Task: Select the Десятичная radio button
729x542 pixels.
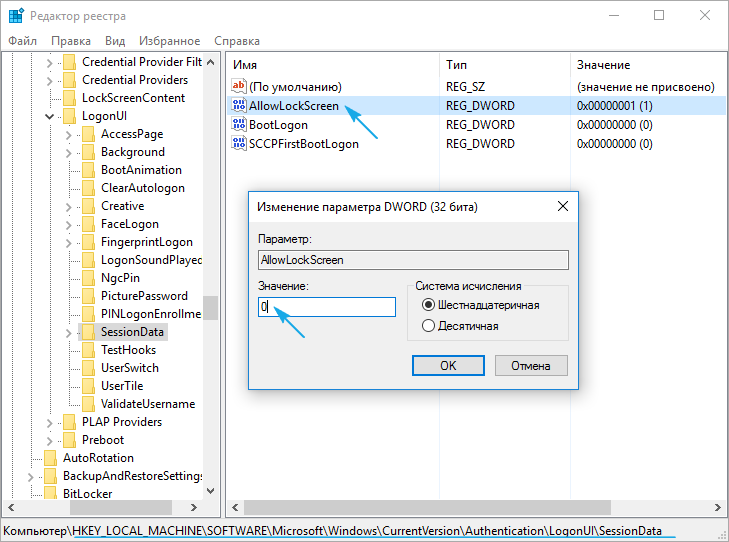Action: coord(429,326)
